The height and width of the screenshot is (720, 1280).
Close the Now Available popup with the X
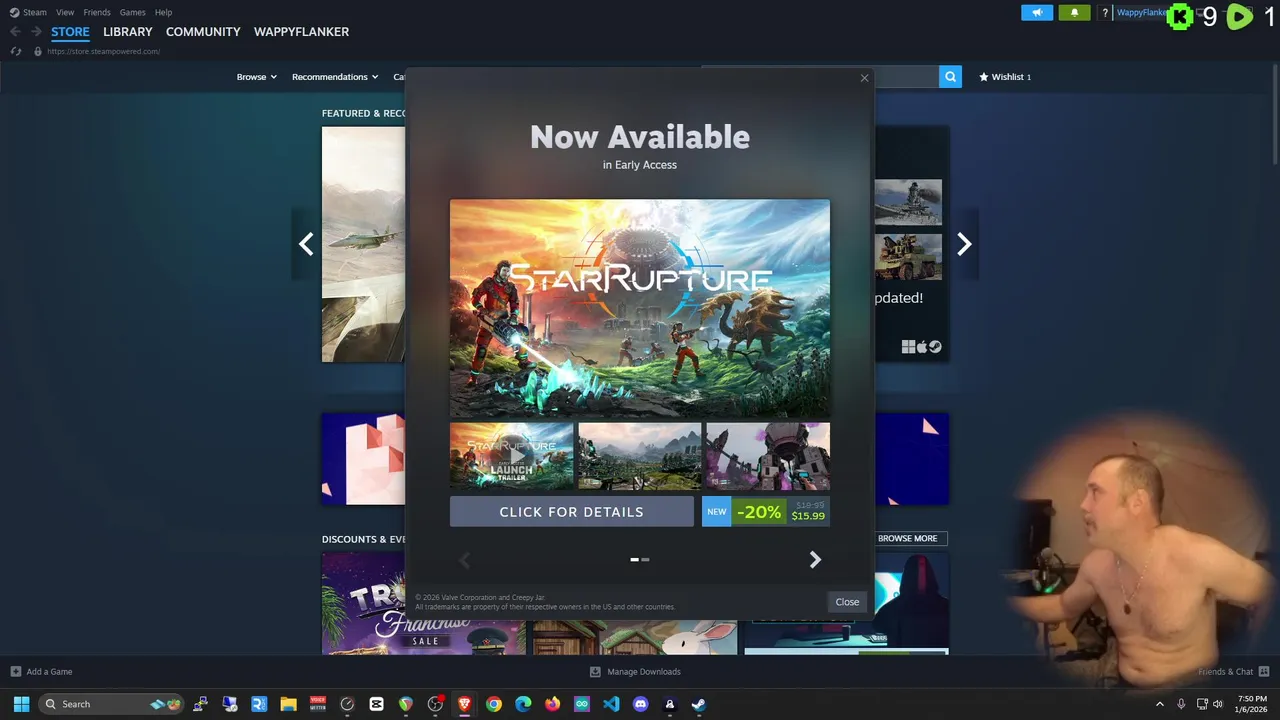865,78
